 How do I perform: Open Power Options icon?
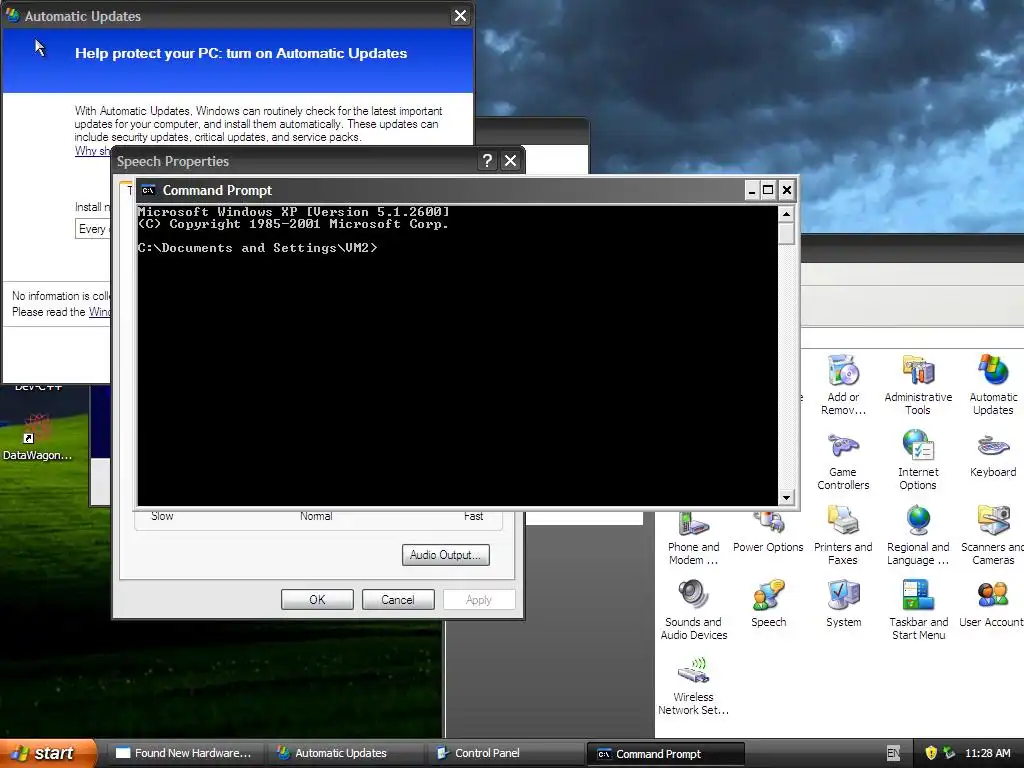point(768,533)
